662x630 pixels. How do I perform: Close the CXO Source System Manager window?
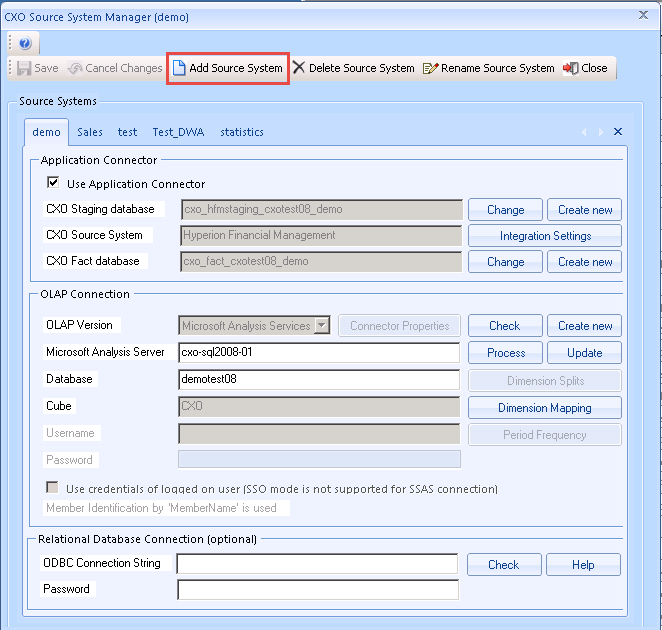[x=643, y=16]
